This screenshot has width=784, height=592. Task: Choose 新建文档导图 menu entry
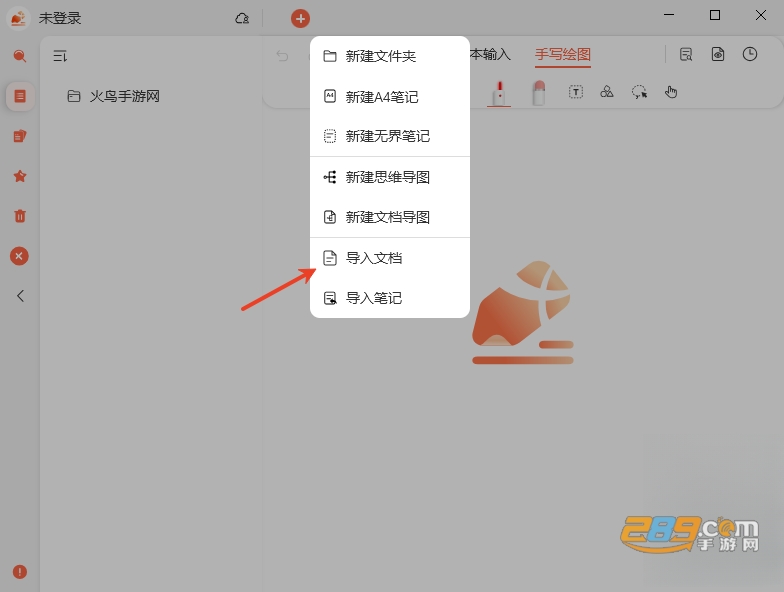[x=390, y=217]
